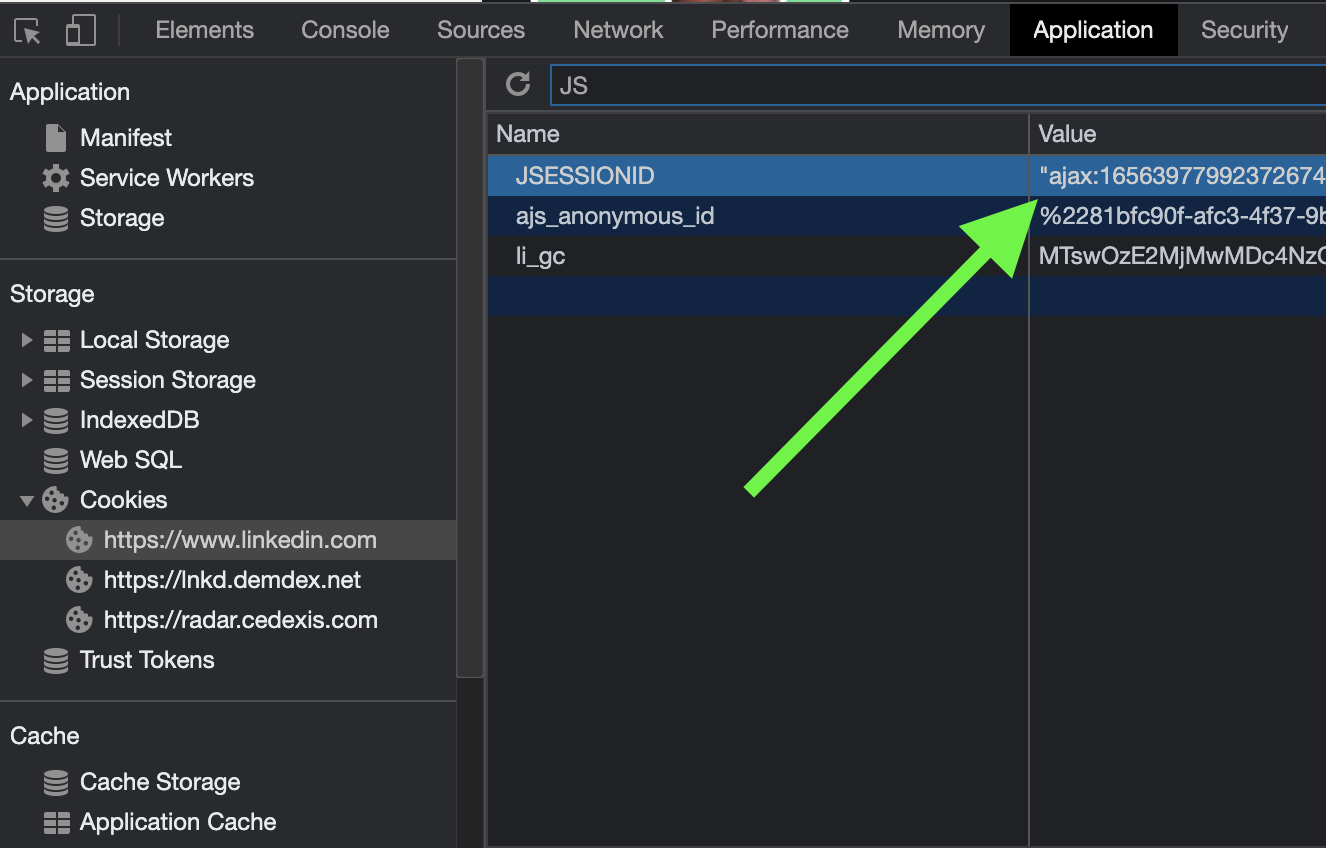The height and width of the screenshot is (848, 1326).
Task: Toggle the device toolbar icon
Action: tap(80, 31)
